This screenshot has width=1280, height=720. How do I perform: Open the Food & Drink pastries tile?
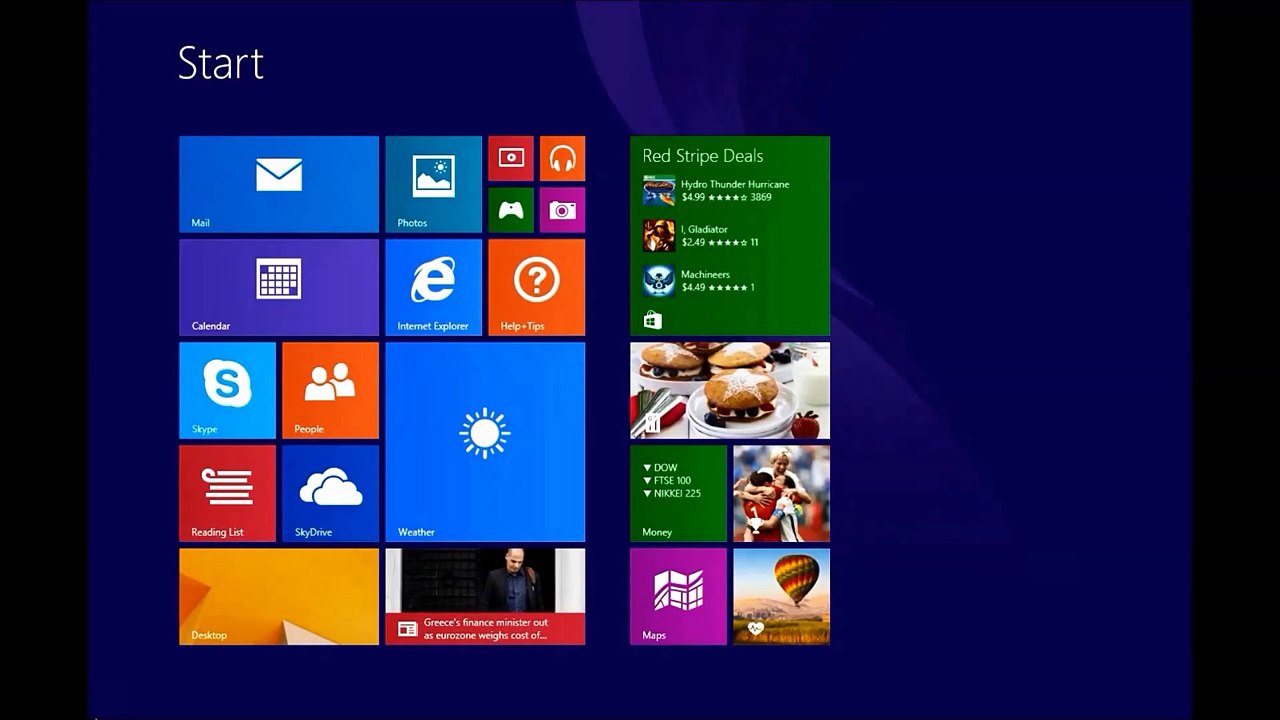coord(730,390)
